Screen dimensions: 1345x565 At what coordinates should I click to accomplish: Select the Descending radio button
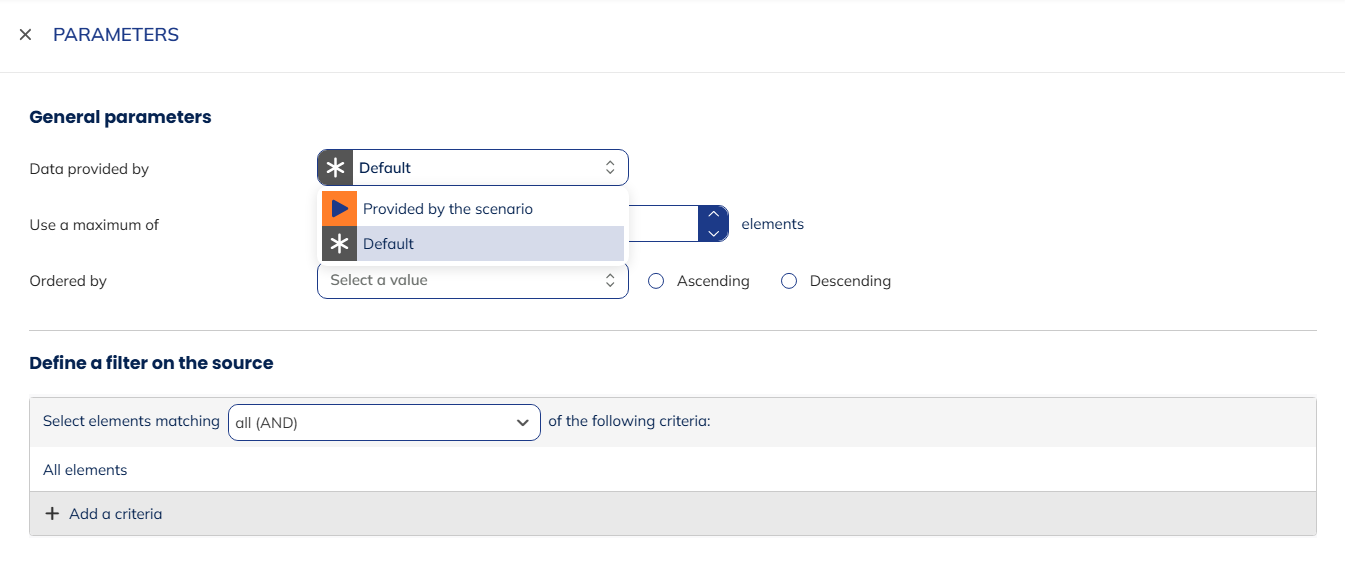(x=789, y=281)
